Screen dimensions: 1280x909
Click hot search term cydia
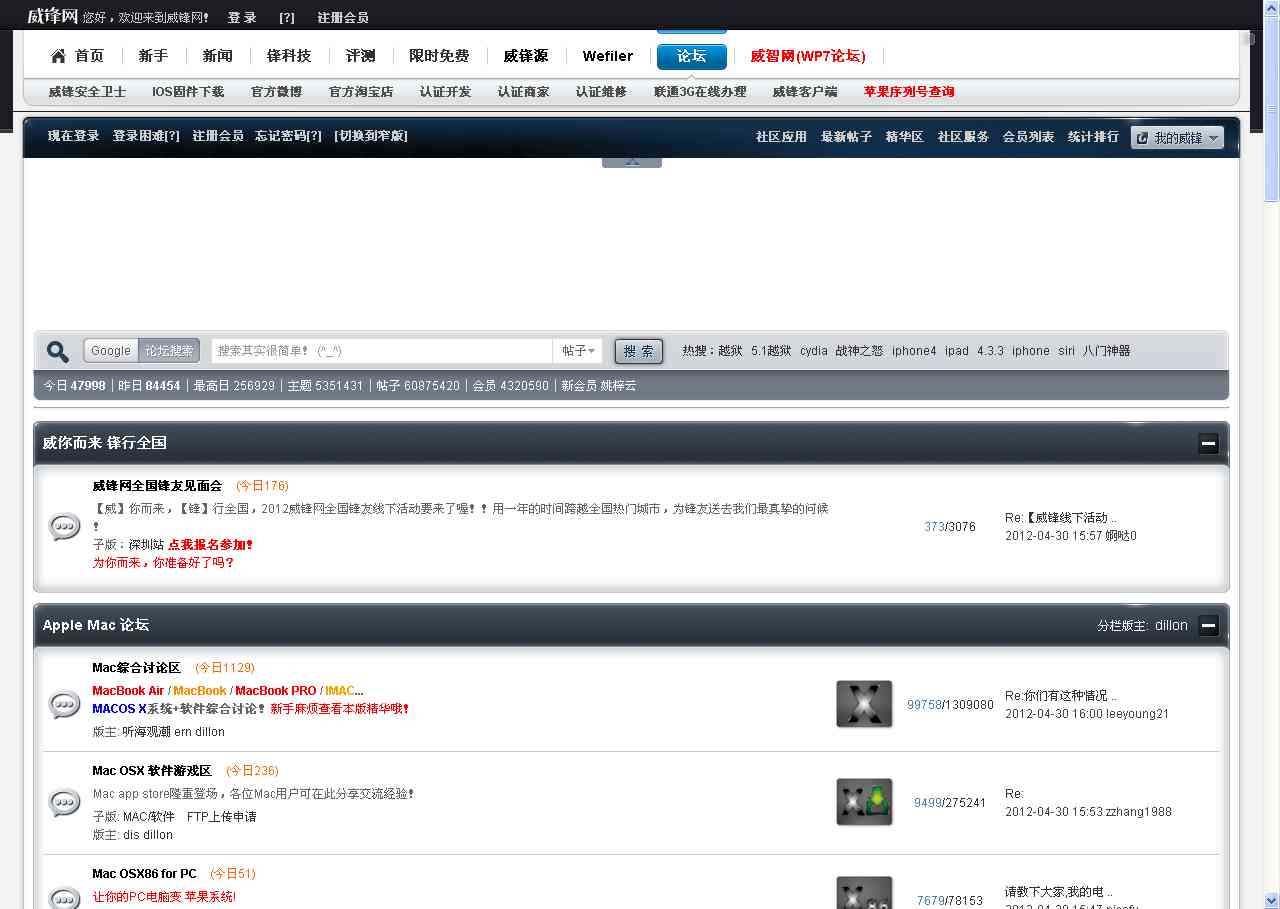(814, 351)
